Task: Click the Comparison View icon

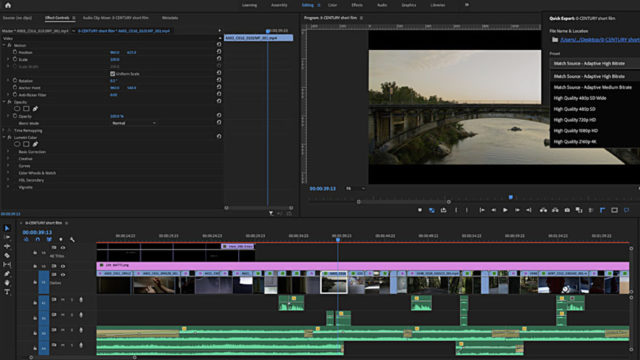Action: [x=579, y=210]
